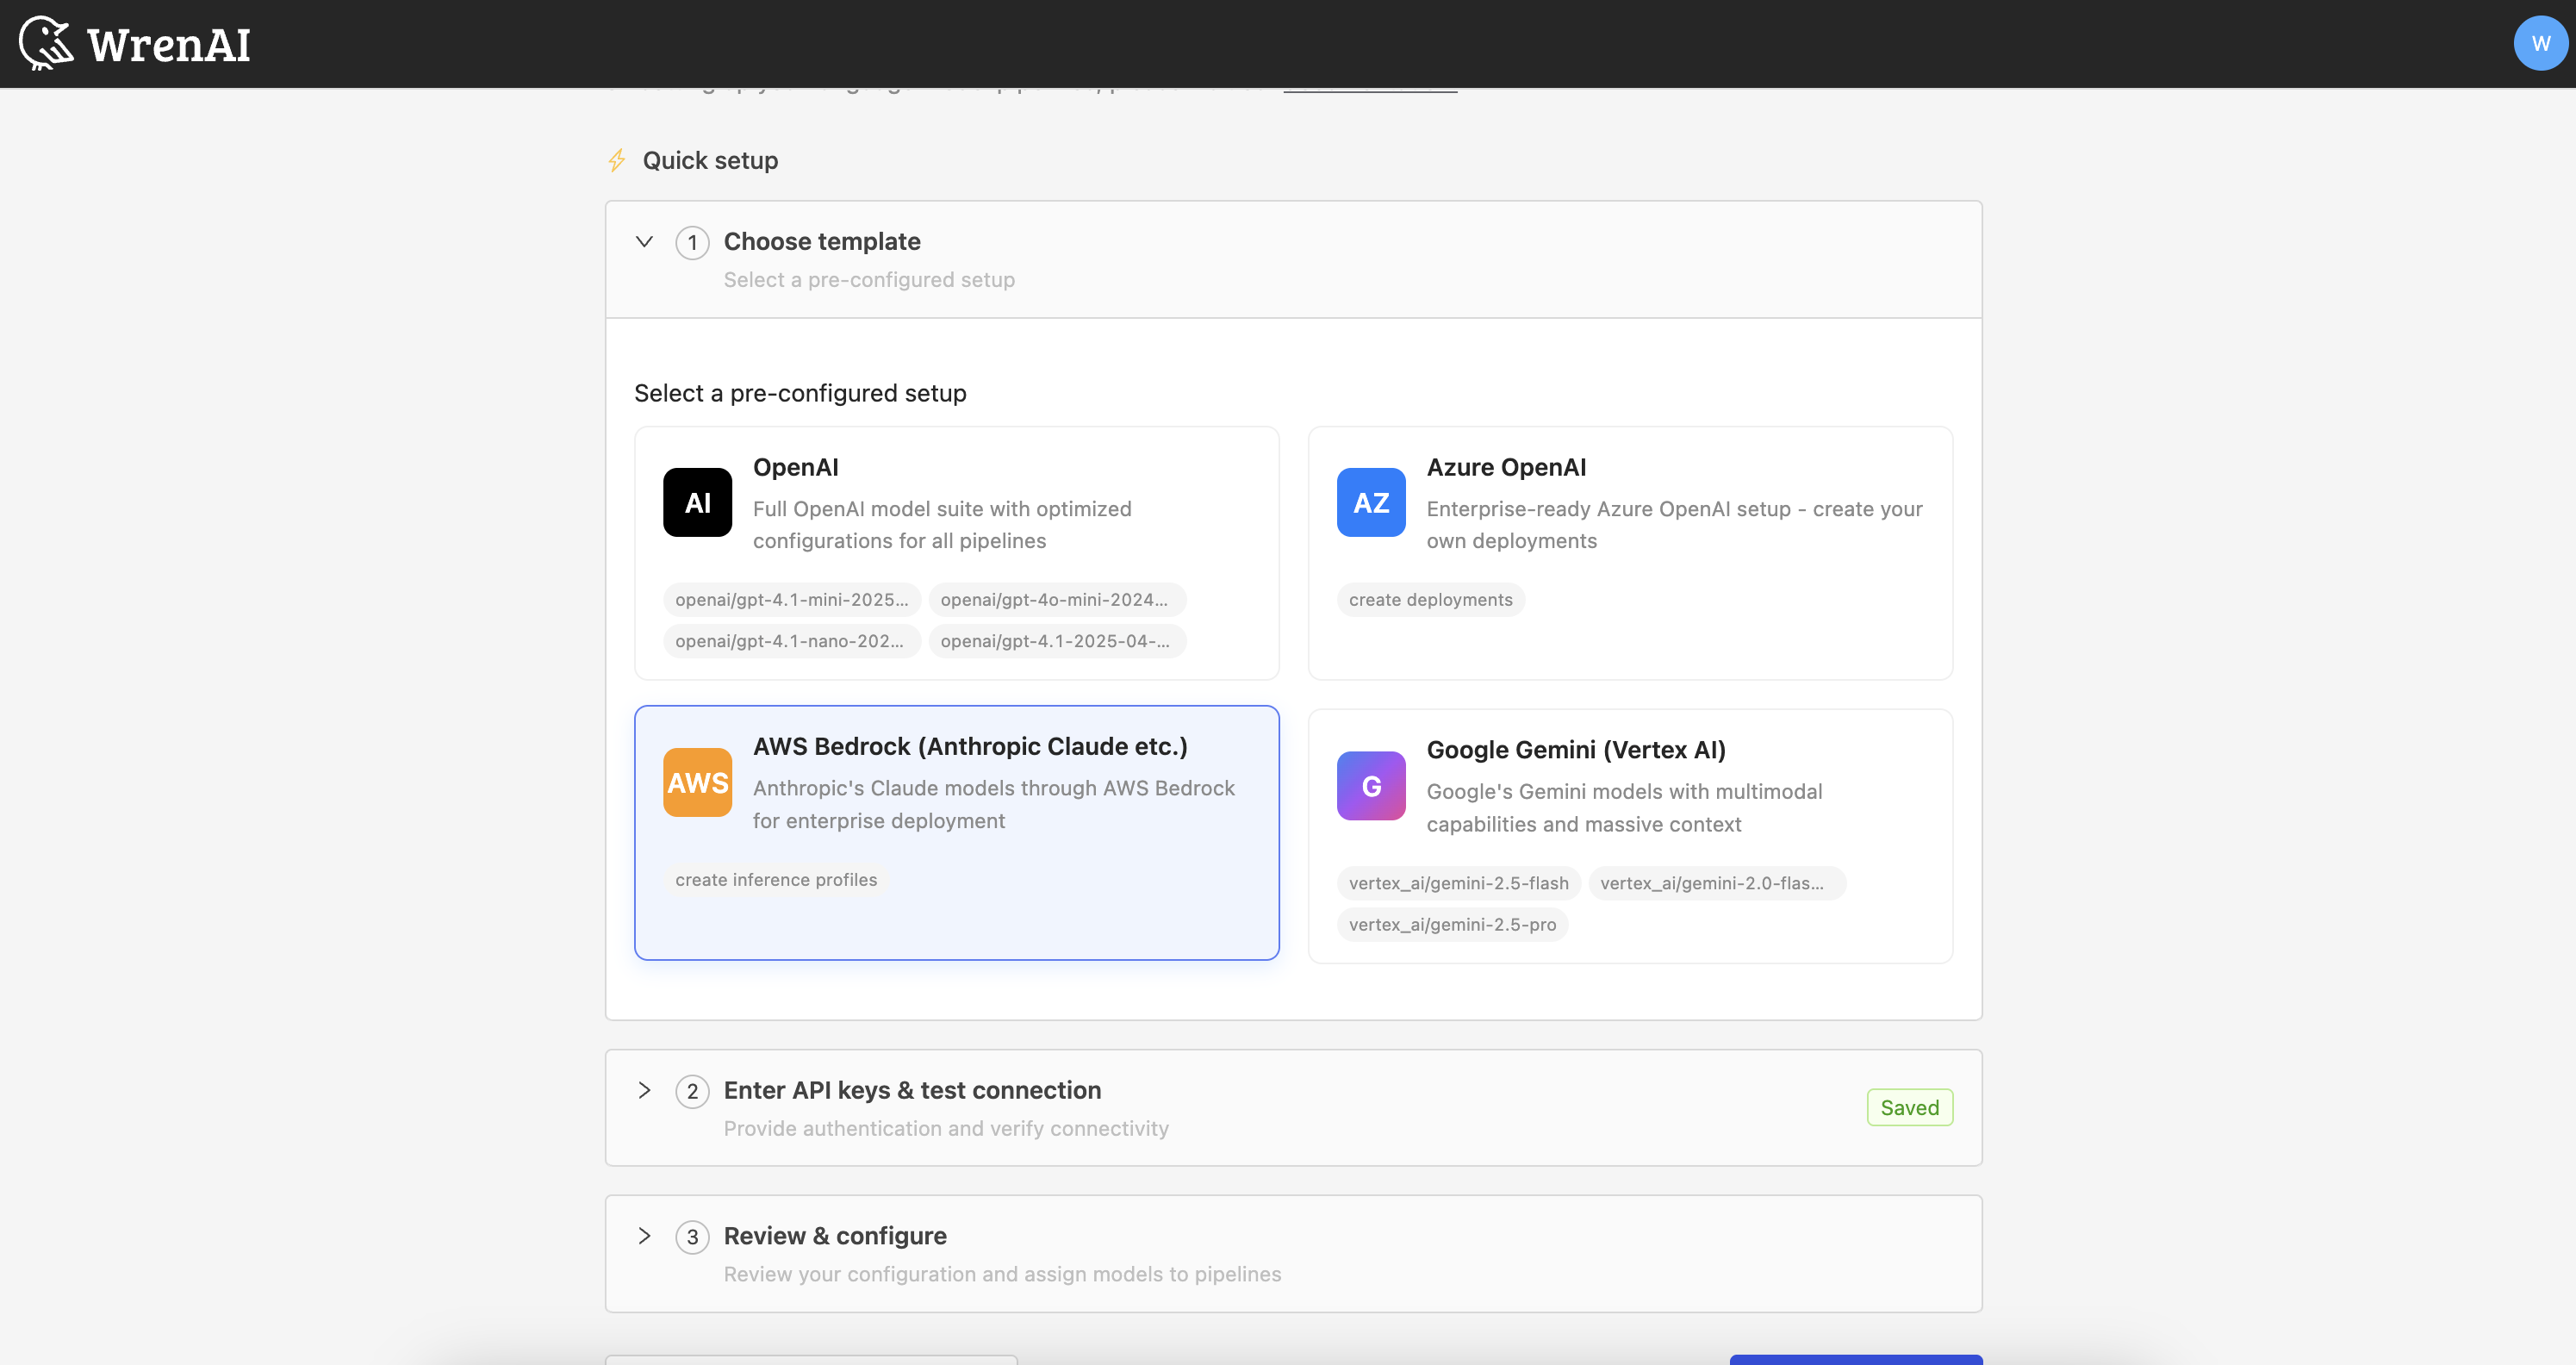Expand the Review & configure step
The width and height of the screenshot is (2576, 1365).
[644, 1236]
